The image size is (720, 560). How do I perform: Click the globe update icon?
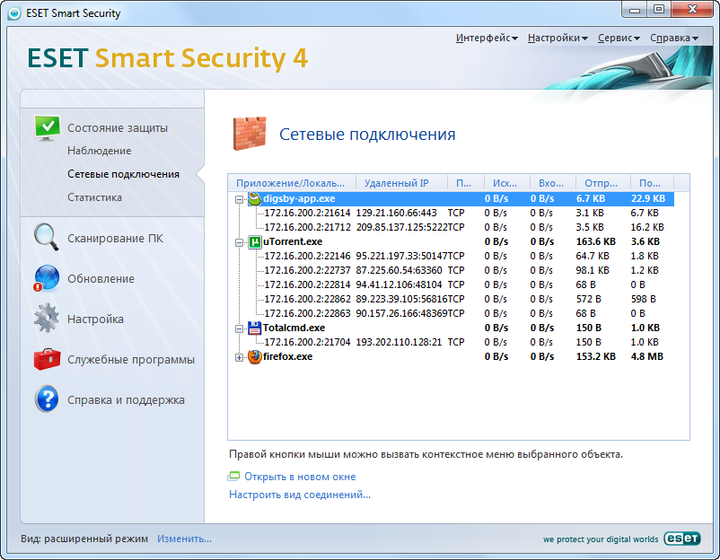click(x=46, y=278)
